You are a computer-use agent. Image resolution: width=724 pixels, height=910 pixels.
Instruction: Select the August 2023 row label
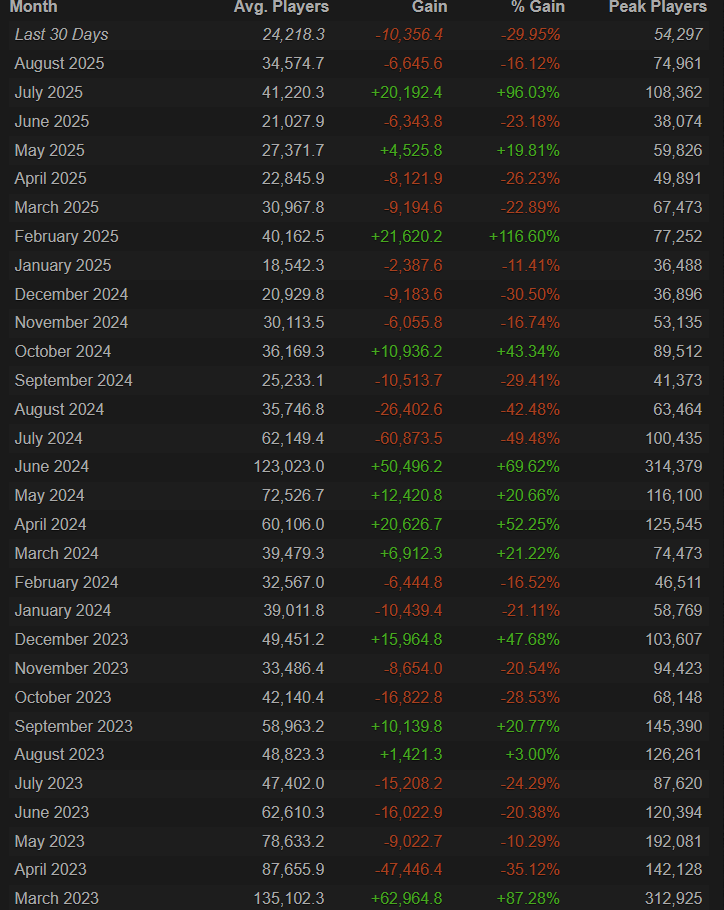pos(59,754)
